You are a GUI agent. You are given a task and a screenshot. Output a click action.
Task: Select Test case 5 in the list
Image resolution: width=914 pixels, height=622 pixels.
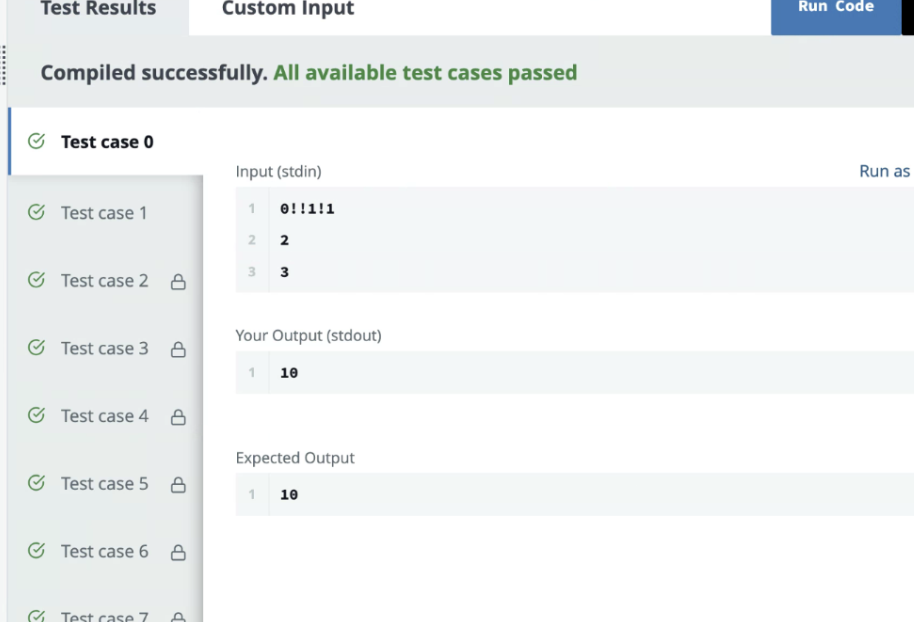(106, 483)
